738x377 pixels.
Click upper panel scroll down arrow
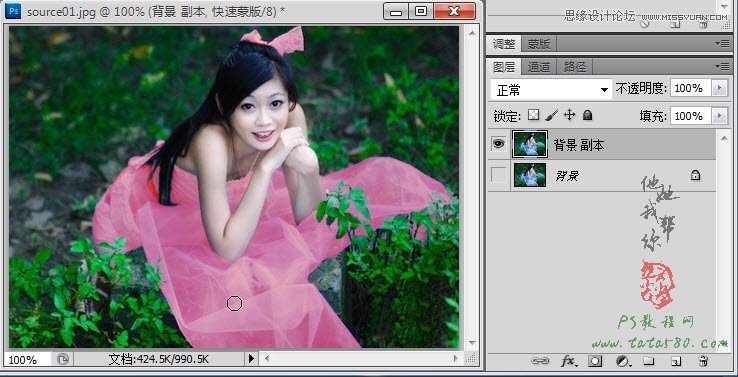click(x=725, y=7)
